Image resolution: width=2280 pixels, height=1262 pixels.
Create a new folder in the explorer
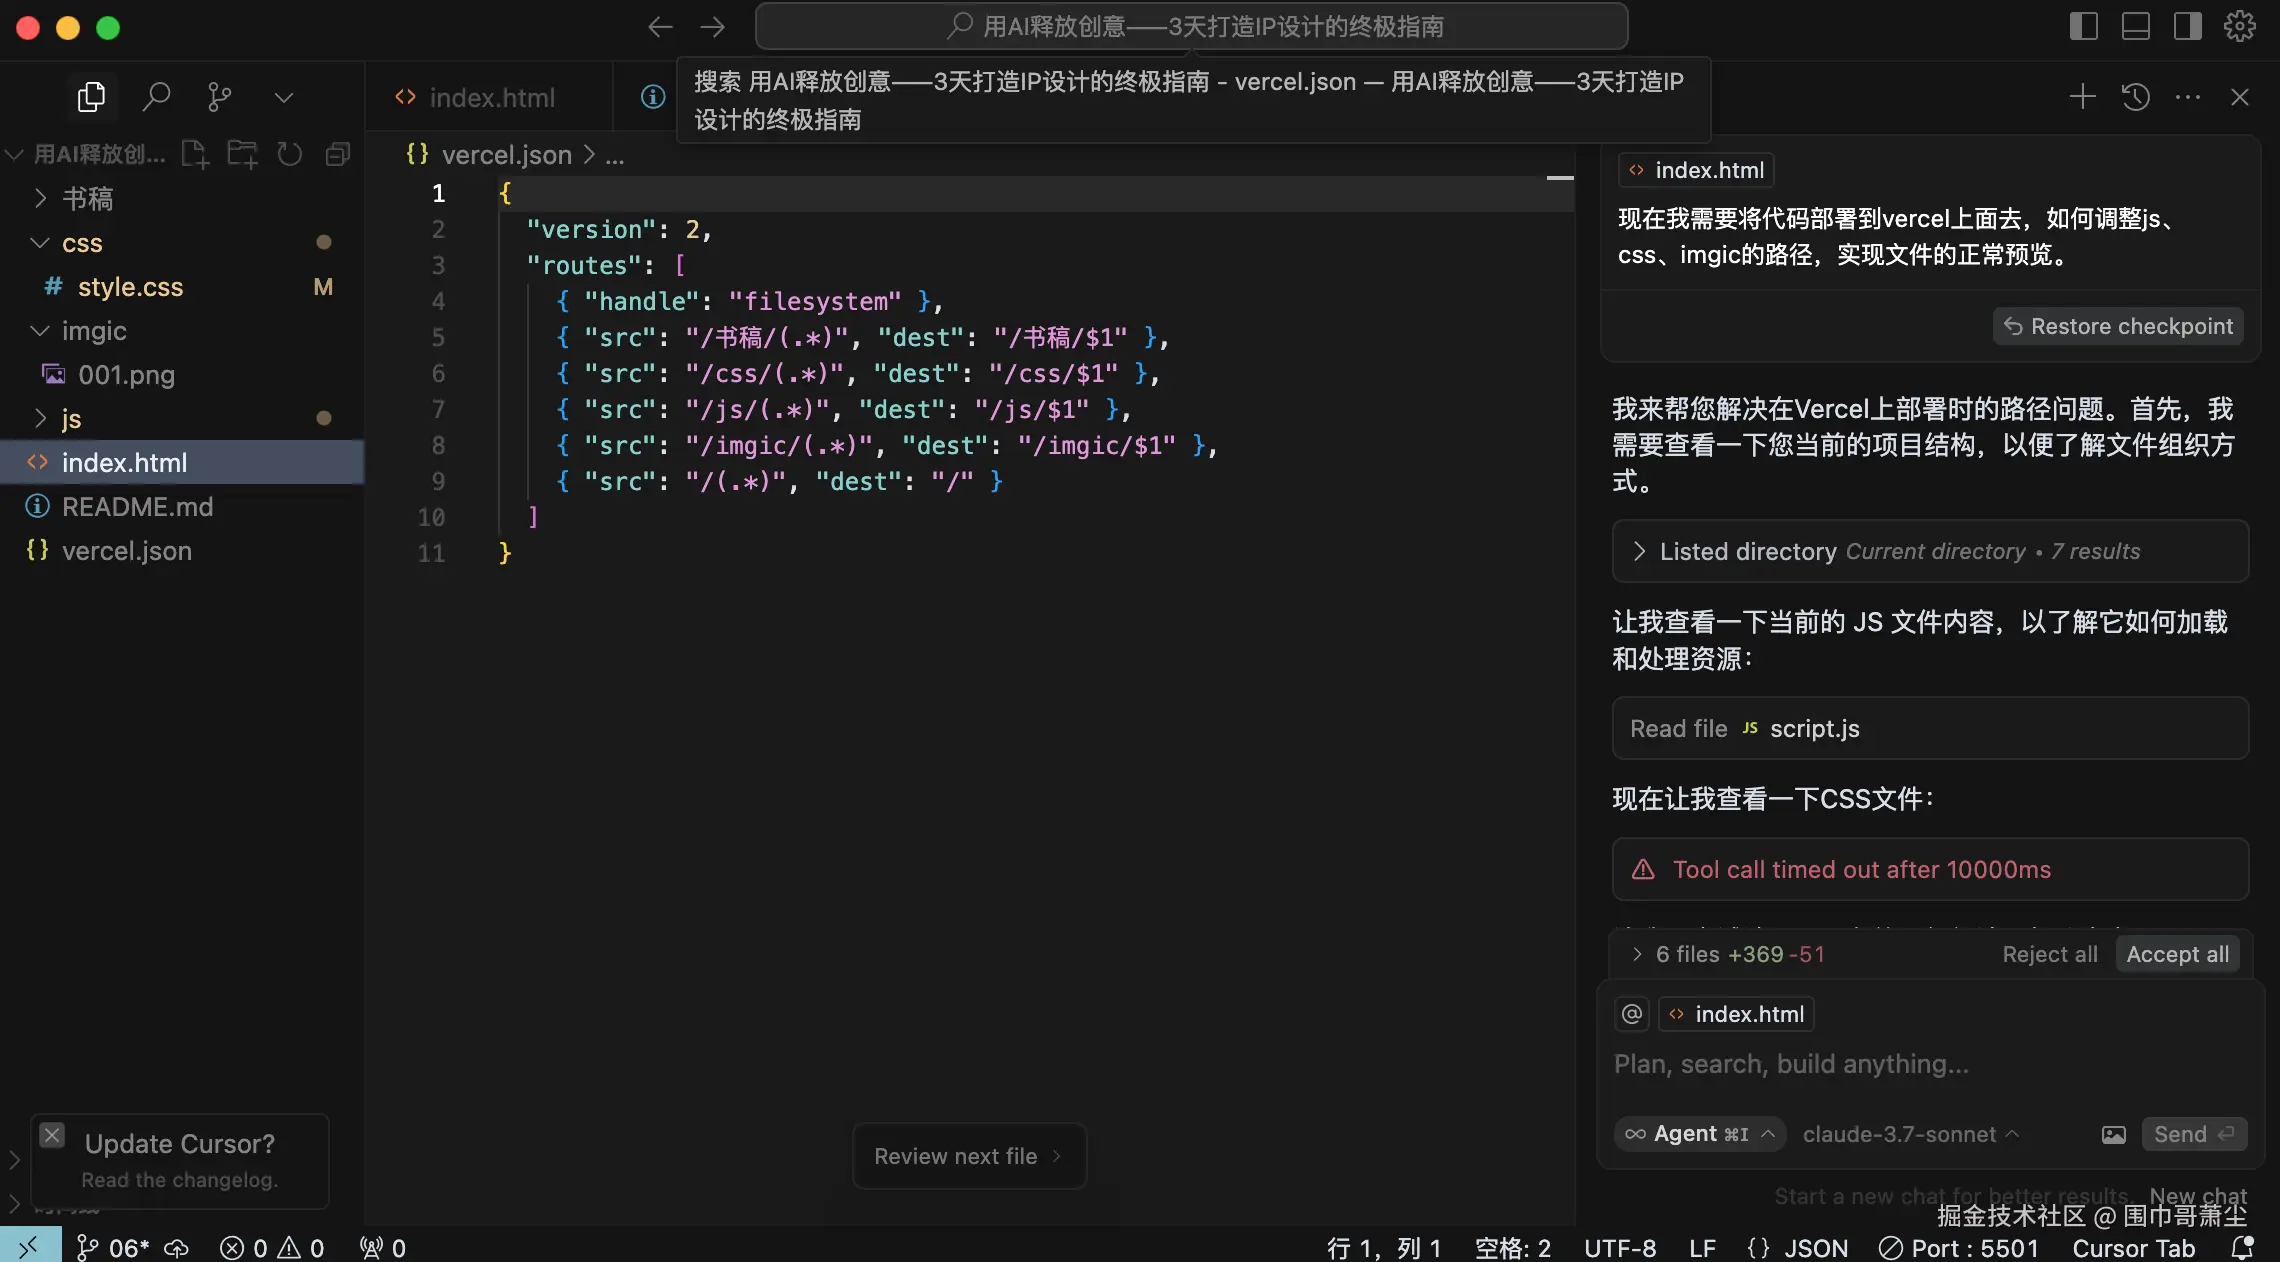(x=241, y=154)
